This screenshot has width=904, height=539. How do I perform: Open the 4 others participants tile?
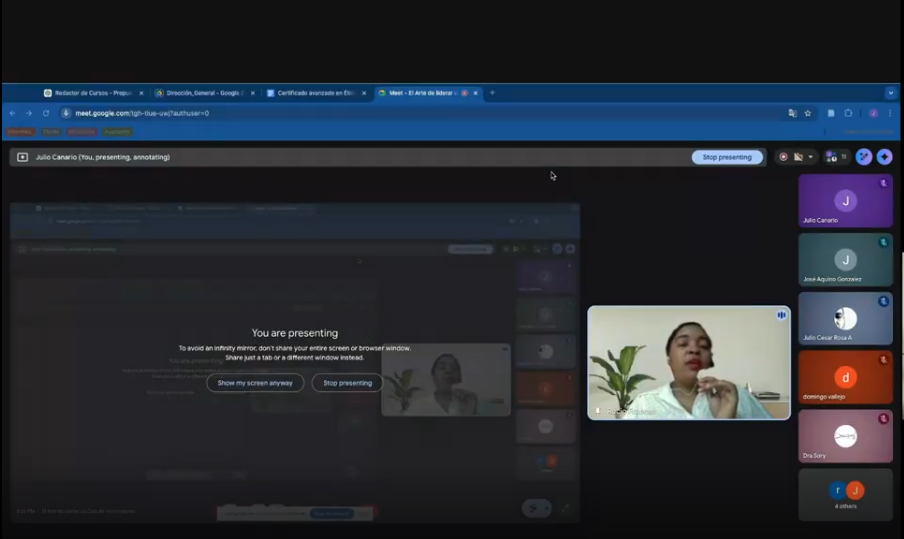[x=845, y=494]
